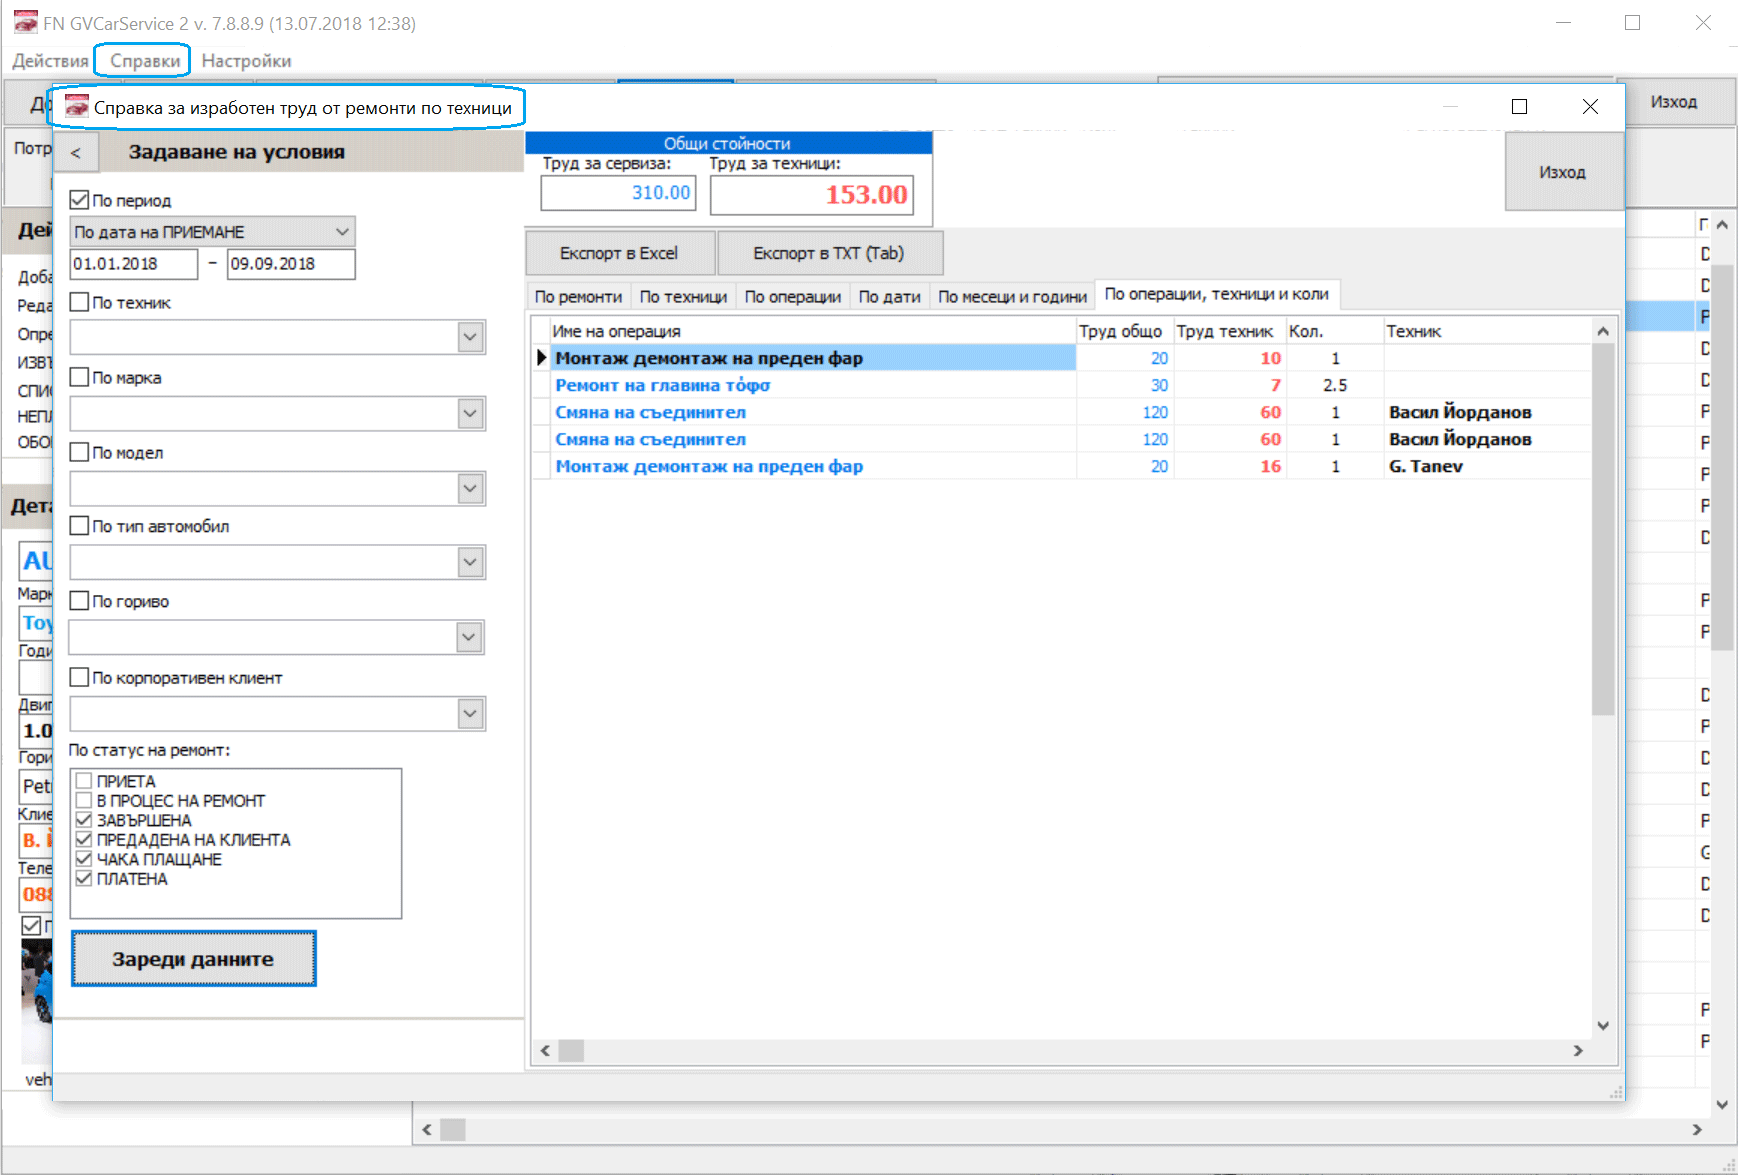This screenshot has height=1175, width=1738.
Task: Click the main window horizontal scroll-left arrow
Action: (427, 1129)
